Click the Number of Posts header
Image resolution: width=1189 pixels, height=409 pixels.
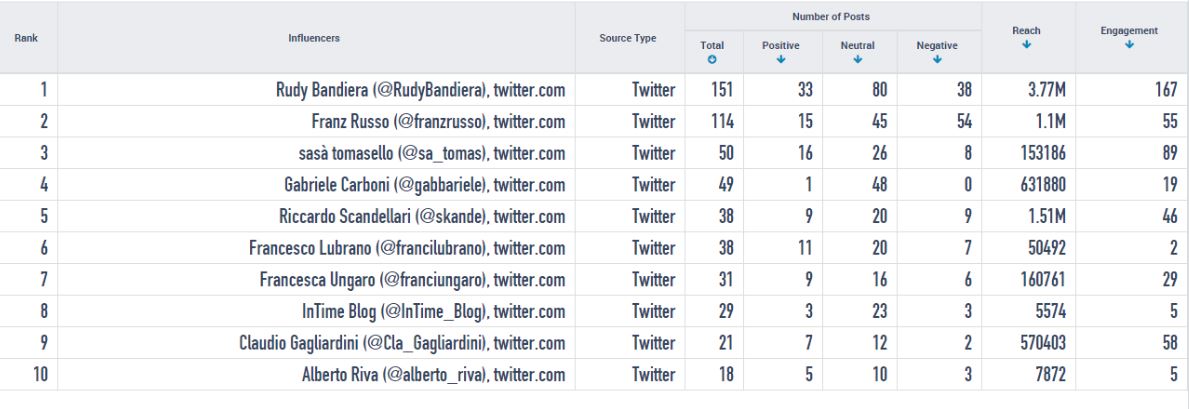[831, 16]
